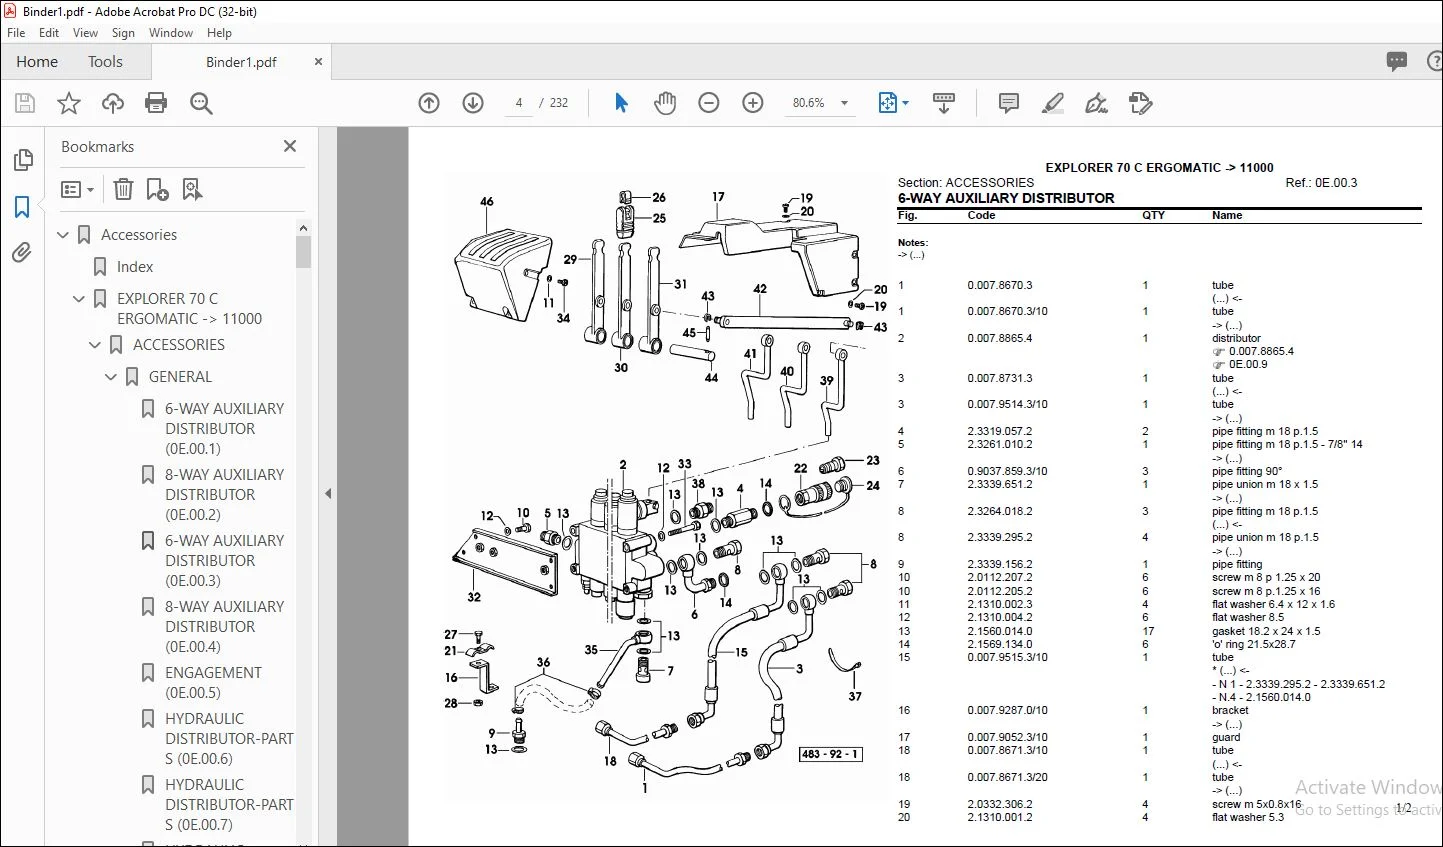The height and width of the screenshot is (847, 1443).
Task: Open the Sign menu
Action: 123,33
